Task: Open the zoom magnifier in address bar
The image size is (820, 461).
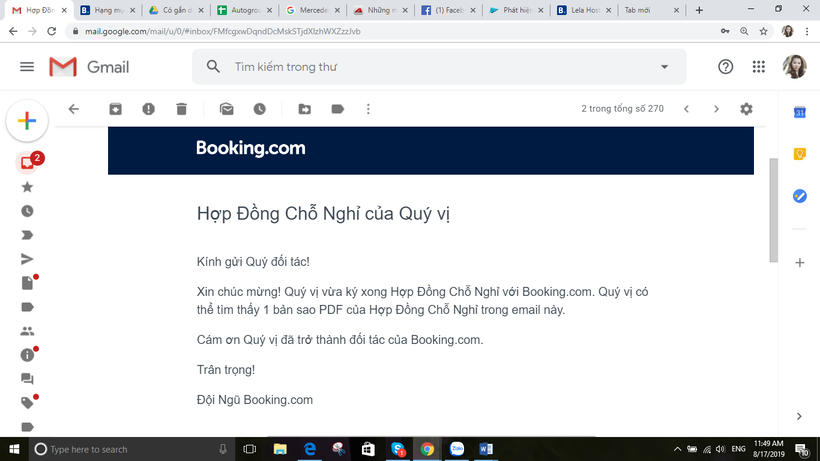Action: pyautogui.click(x=744, y=31)
